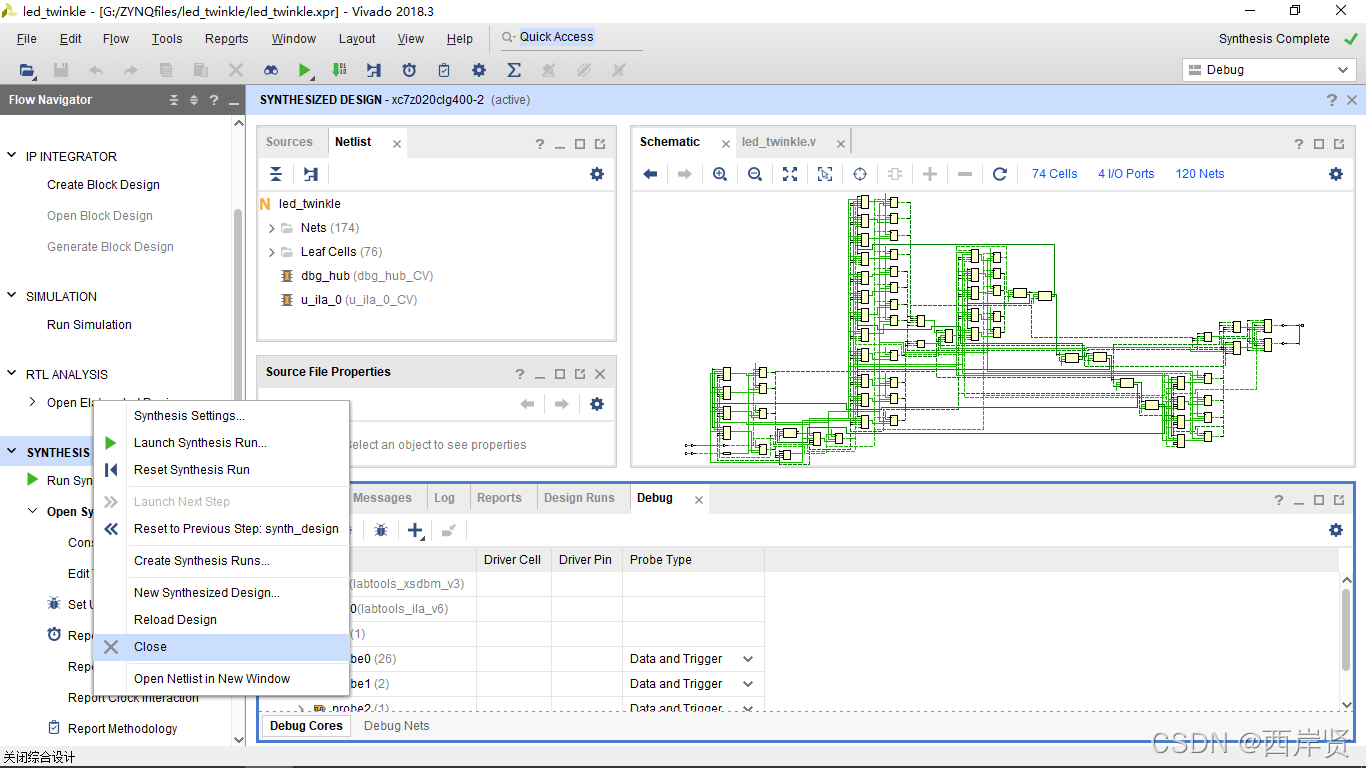Click the Quick Access search field
Screen dimensions: 1366x768
[571, 37]
